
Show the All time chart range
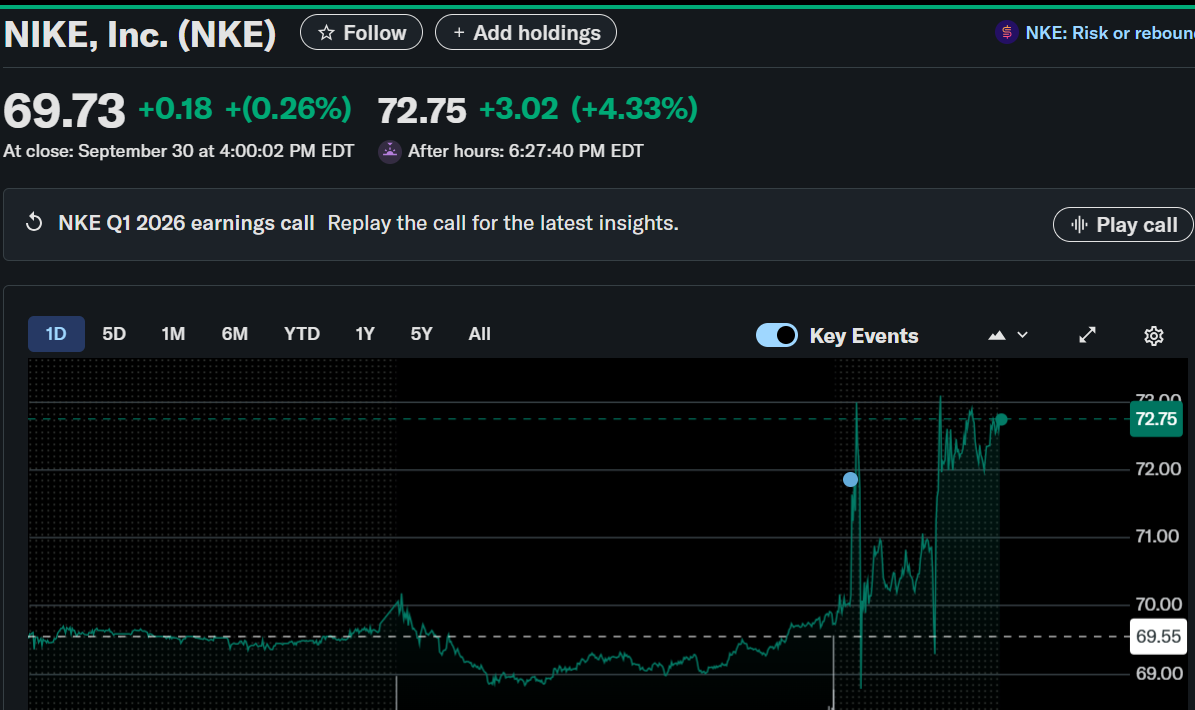480,334
